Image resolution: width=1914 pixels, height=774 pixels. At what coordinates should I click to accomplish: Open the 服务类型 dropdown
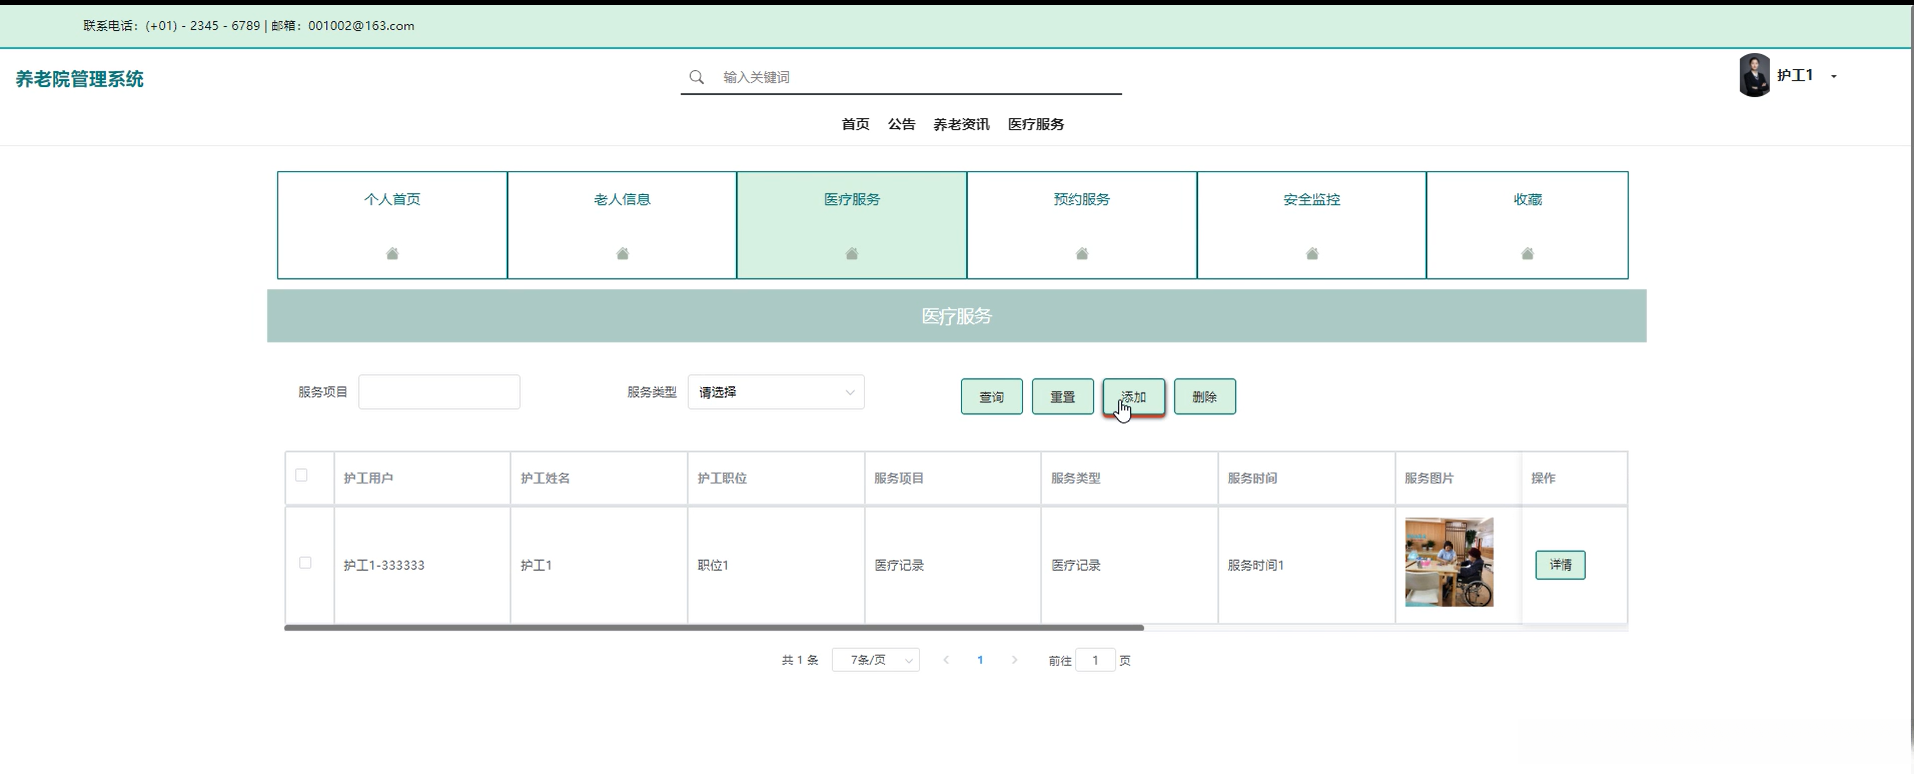[x=776, y=392]
